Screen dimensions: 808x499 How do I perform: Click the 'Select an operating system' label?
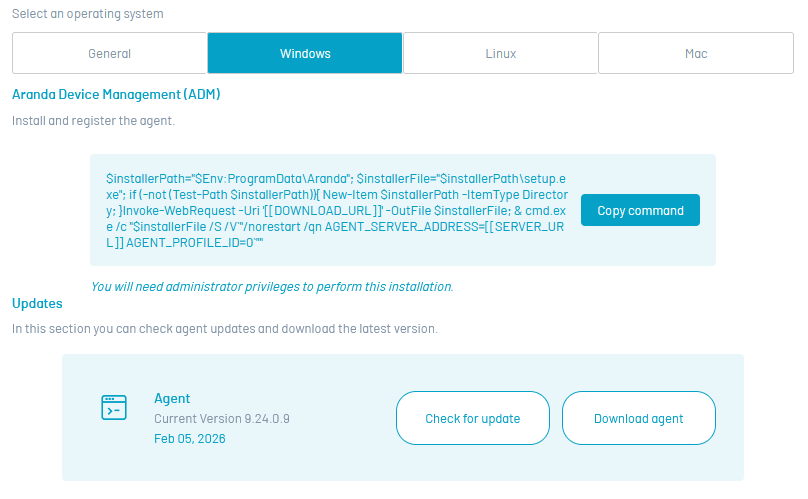tap(88, 14)
